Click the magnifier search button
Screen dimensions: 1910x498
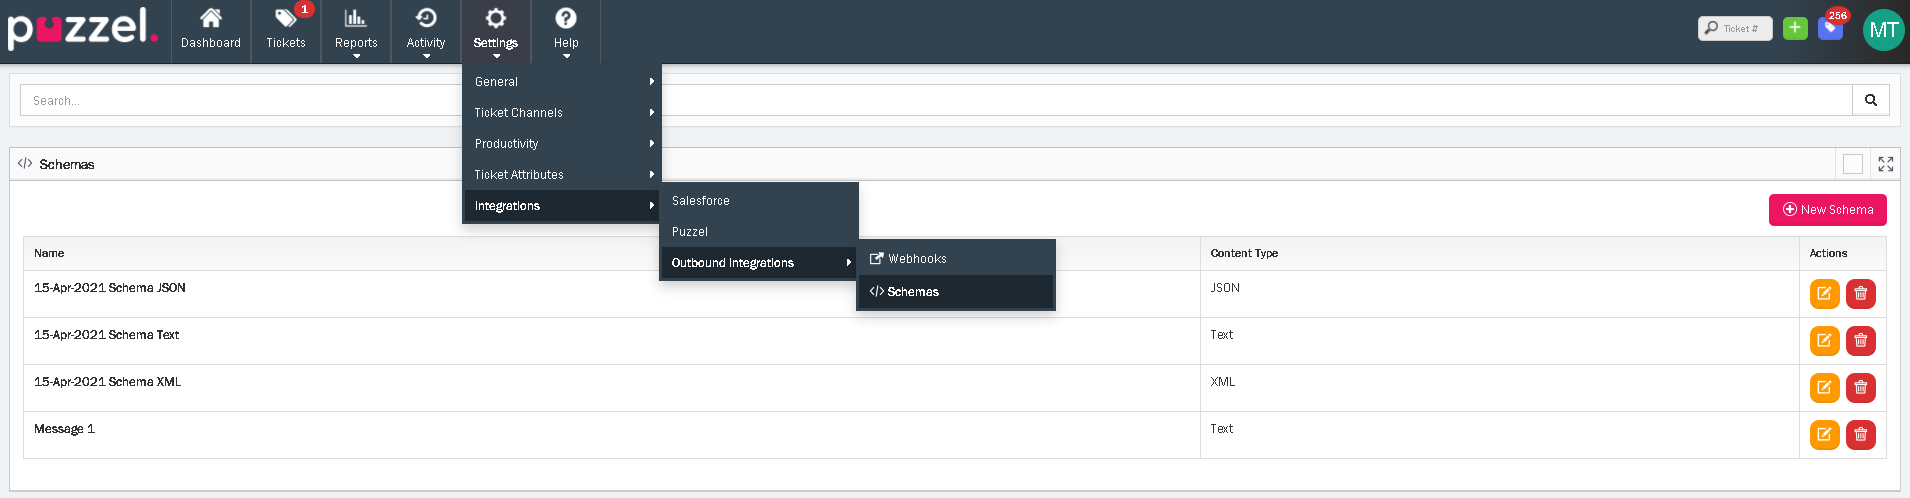[x=1870, y=100]
